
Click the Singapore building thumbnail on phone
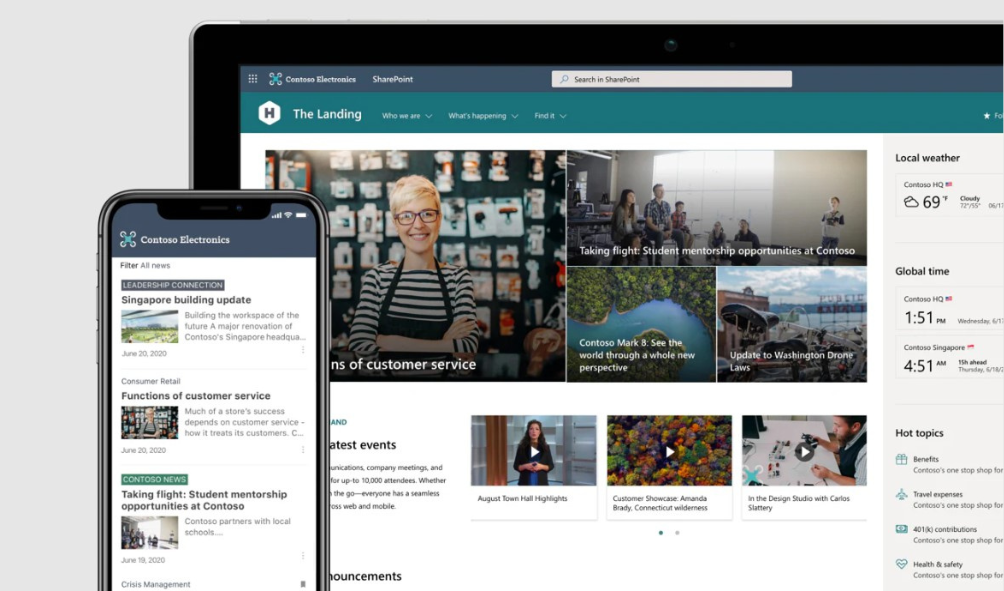click(150, 327)
